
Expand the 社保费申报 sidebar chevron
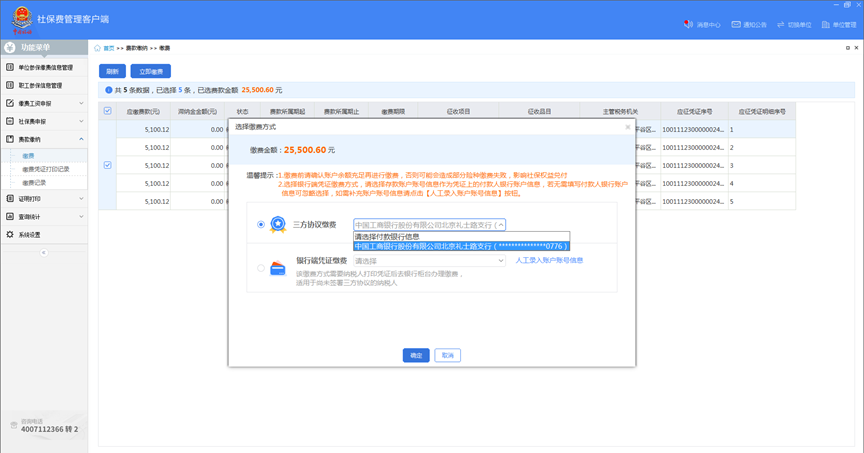(x=81, y=121)
